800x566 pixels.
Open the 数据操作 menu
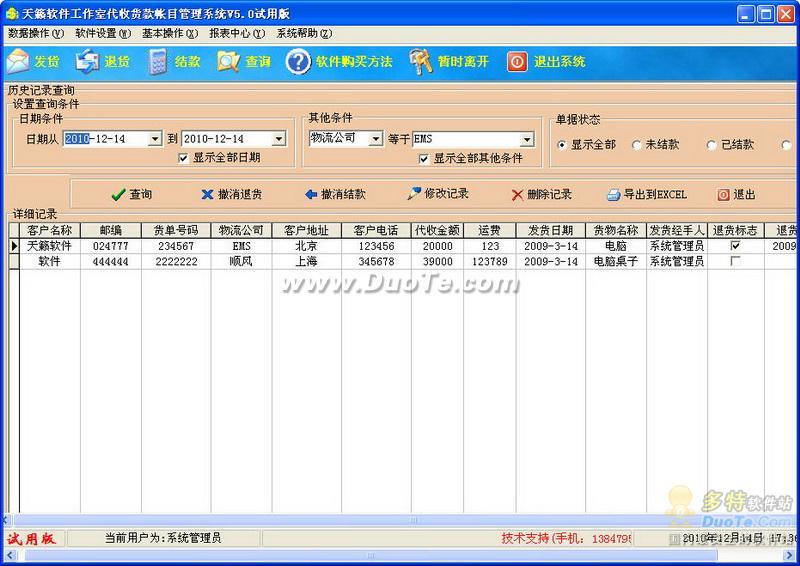click(35, 33)
